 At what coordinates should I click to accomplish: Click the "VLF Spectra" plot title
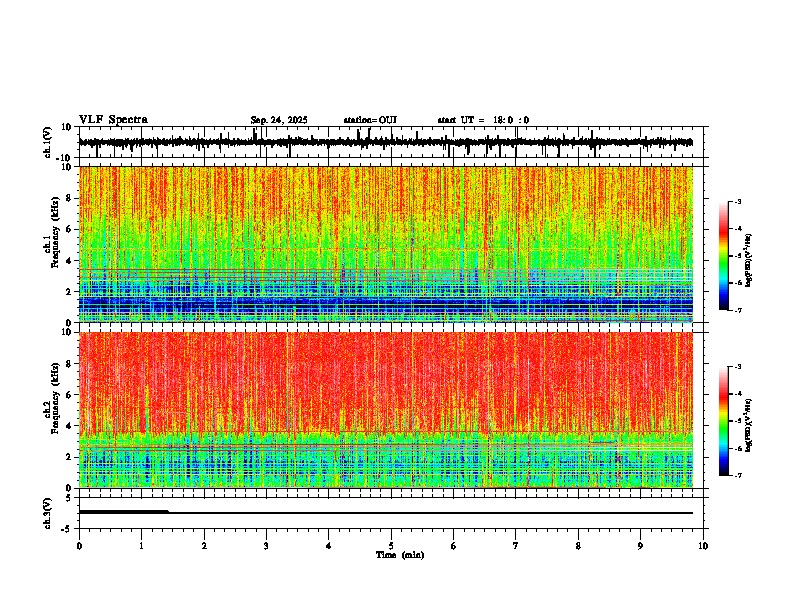[113, 119]
